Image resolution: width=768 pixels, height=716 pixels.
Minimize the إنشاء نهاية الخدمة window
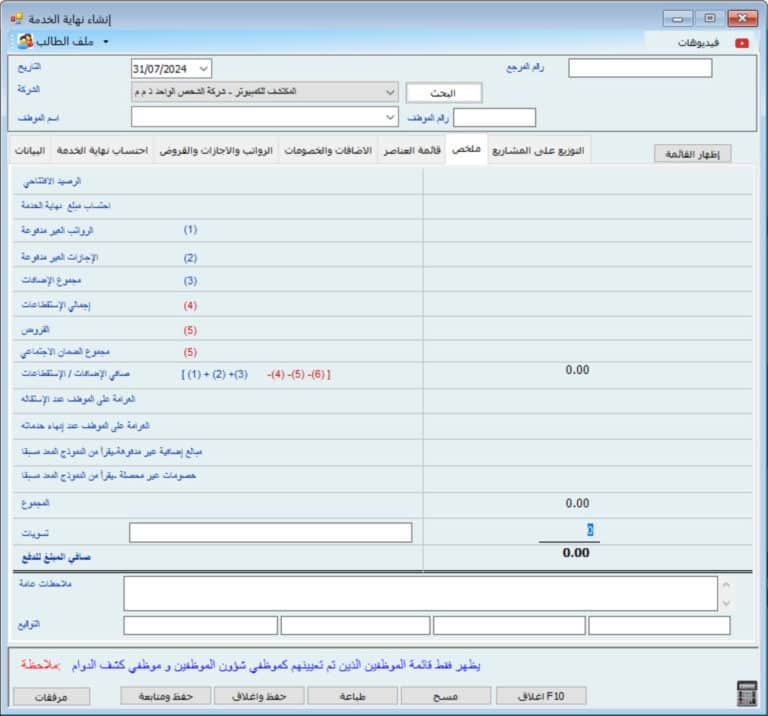click(678, 19)
